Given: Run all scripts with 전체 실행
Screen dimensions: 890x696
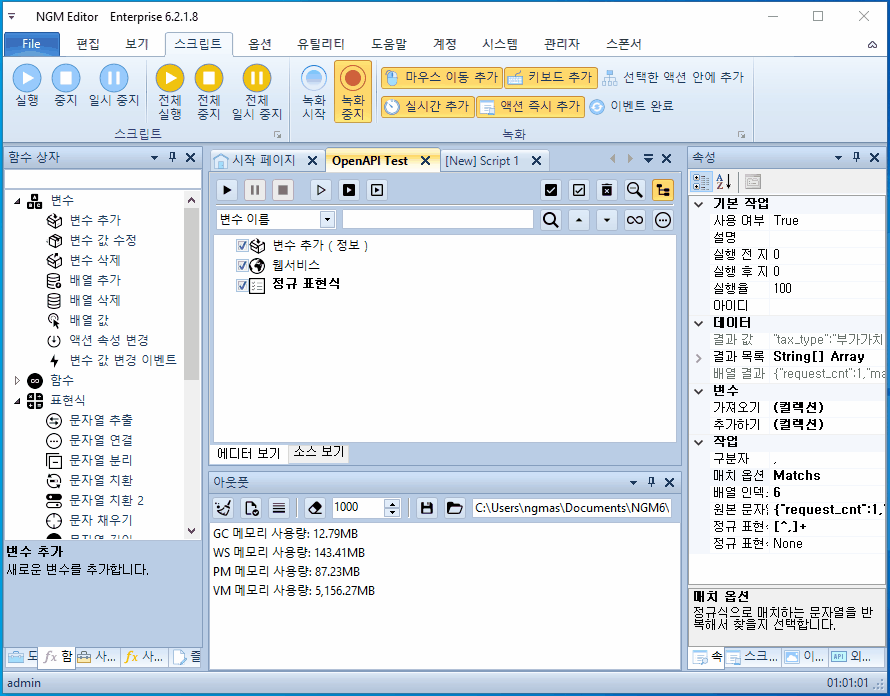Looking at the screenshot, I should point(170,92).
